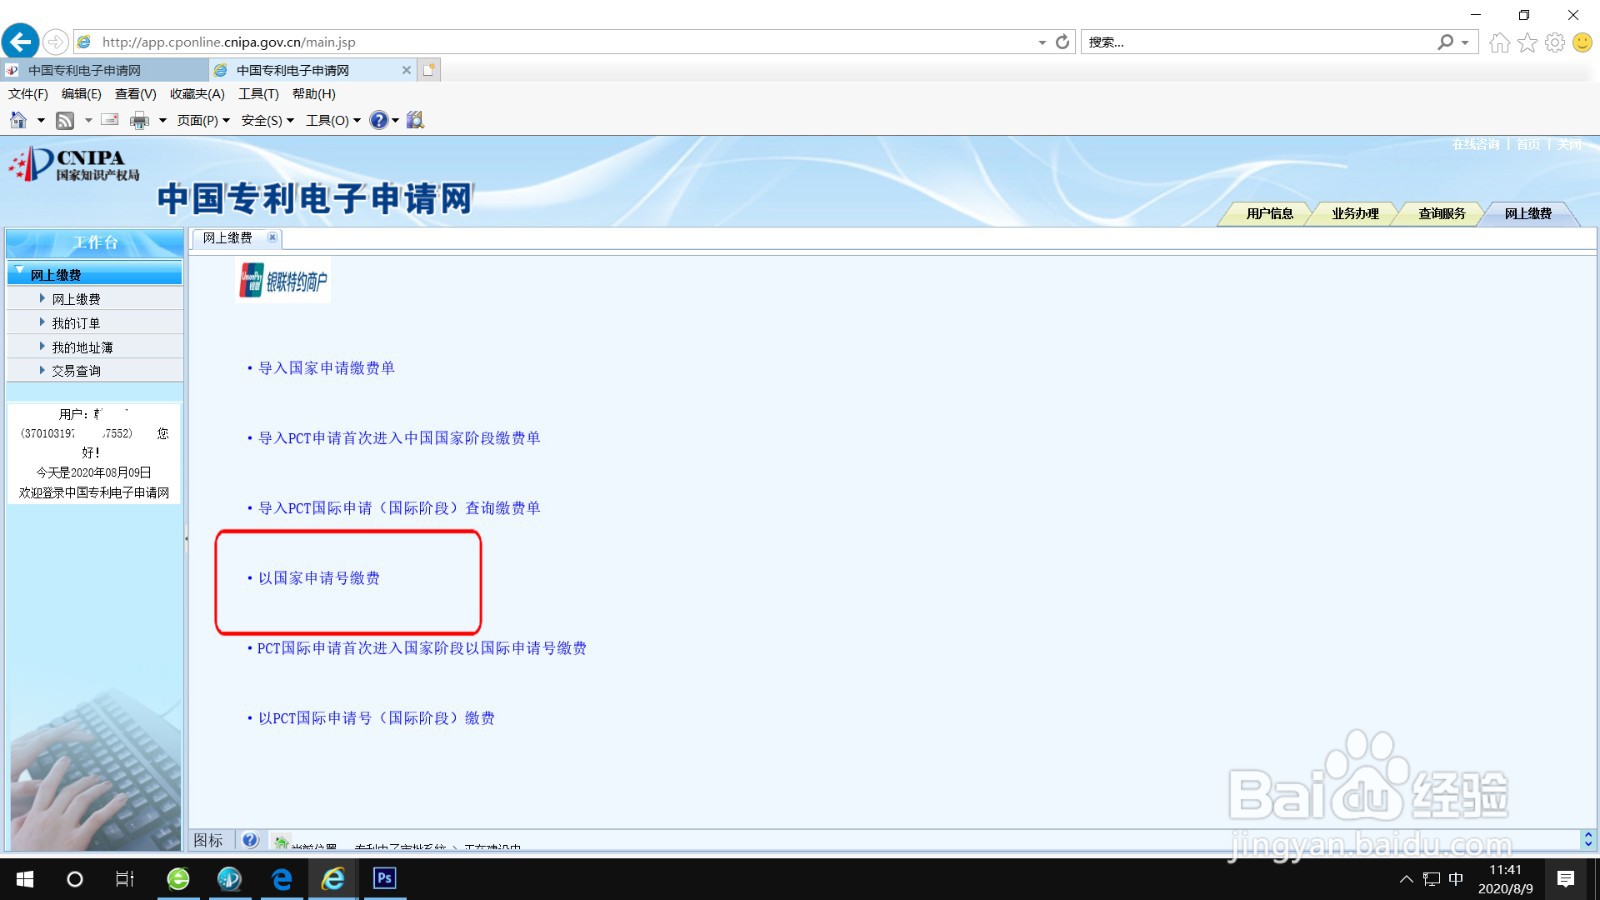Switch to the 查询服务 tab
This screenshot has width=1600, height=900.
coord(1441,213)
